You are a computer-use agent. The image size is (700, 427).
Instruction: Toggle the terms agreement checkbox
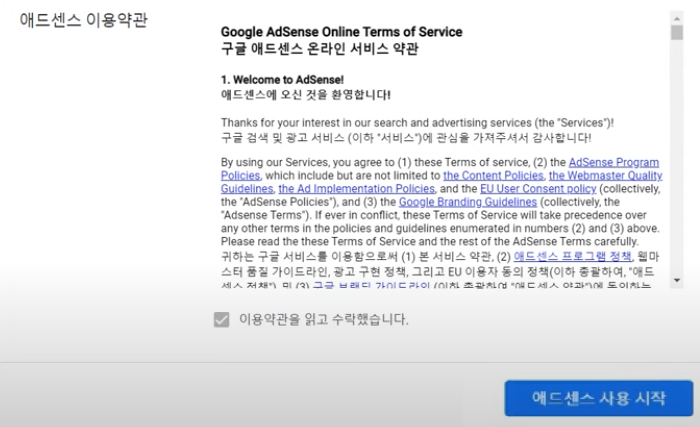point(221,319)
